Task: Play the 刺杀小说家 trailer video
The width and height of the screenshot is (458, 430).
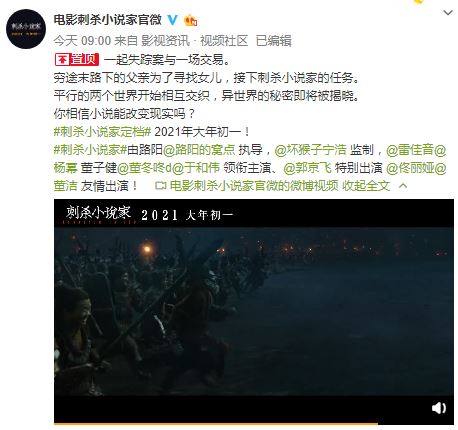Action: 254,311
